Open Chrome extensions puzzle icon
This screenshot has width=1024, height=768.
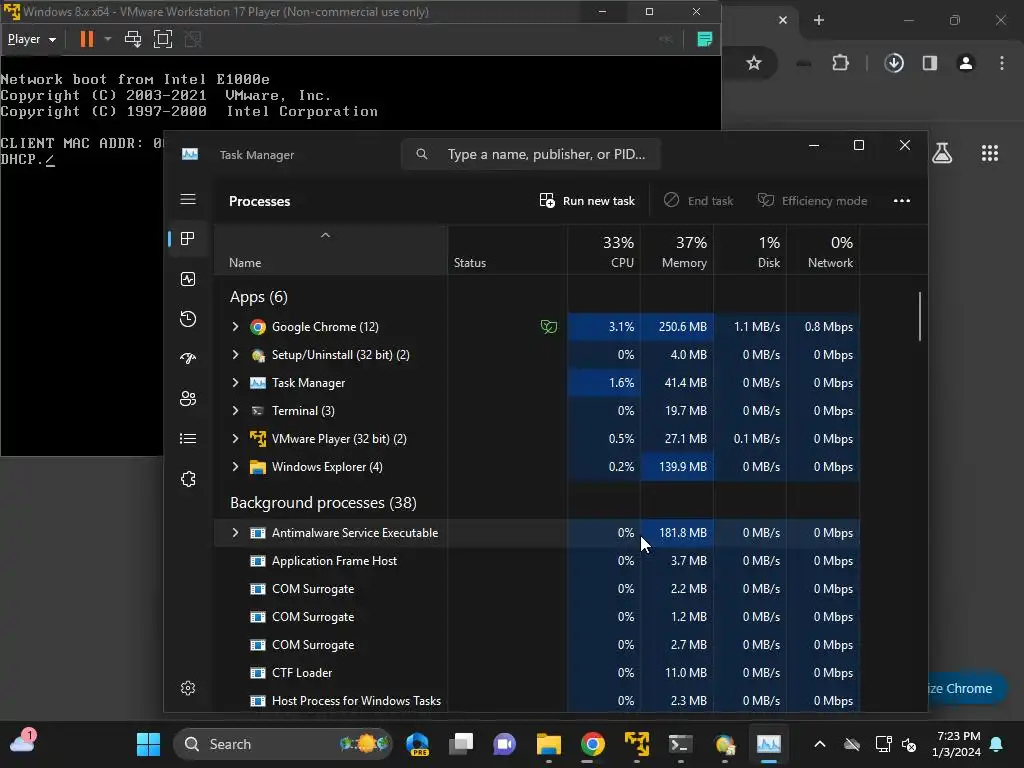point(840,63)
